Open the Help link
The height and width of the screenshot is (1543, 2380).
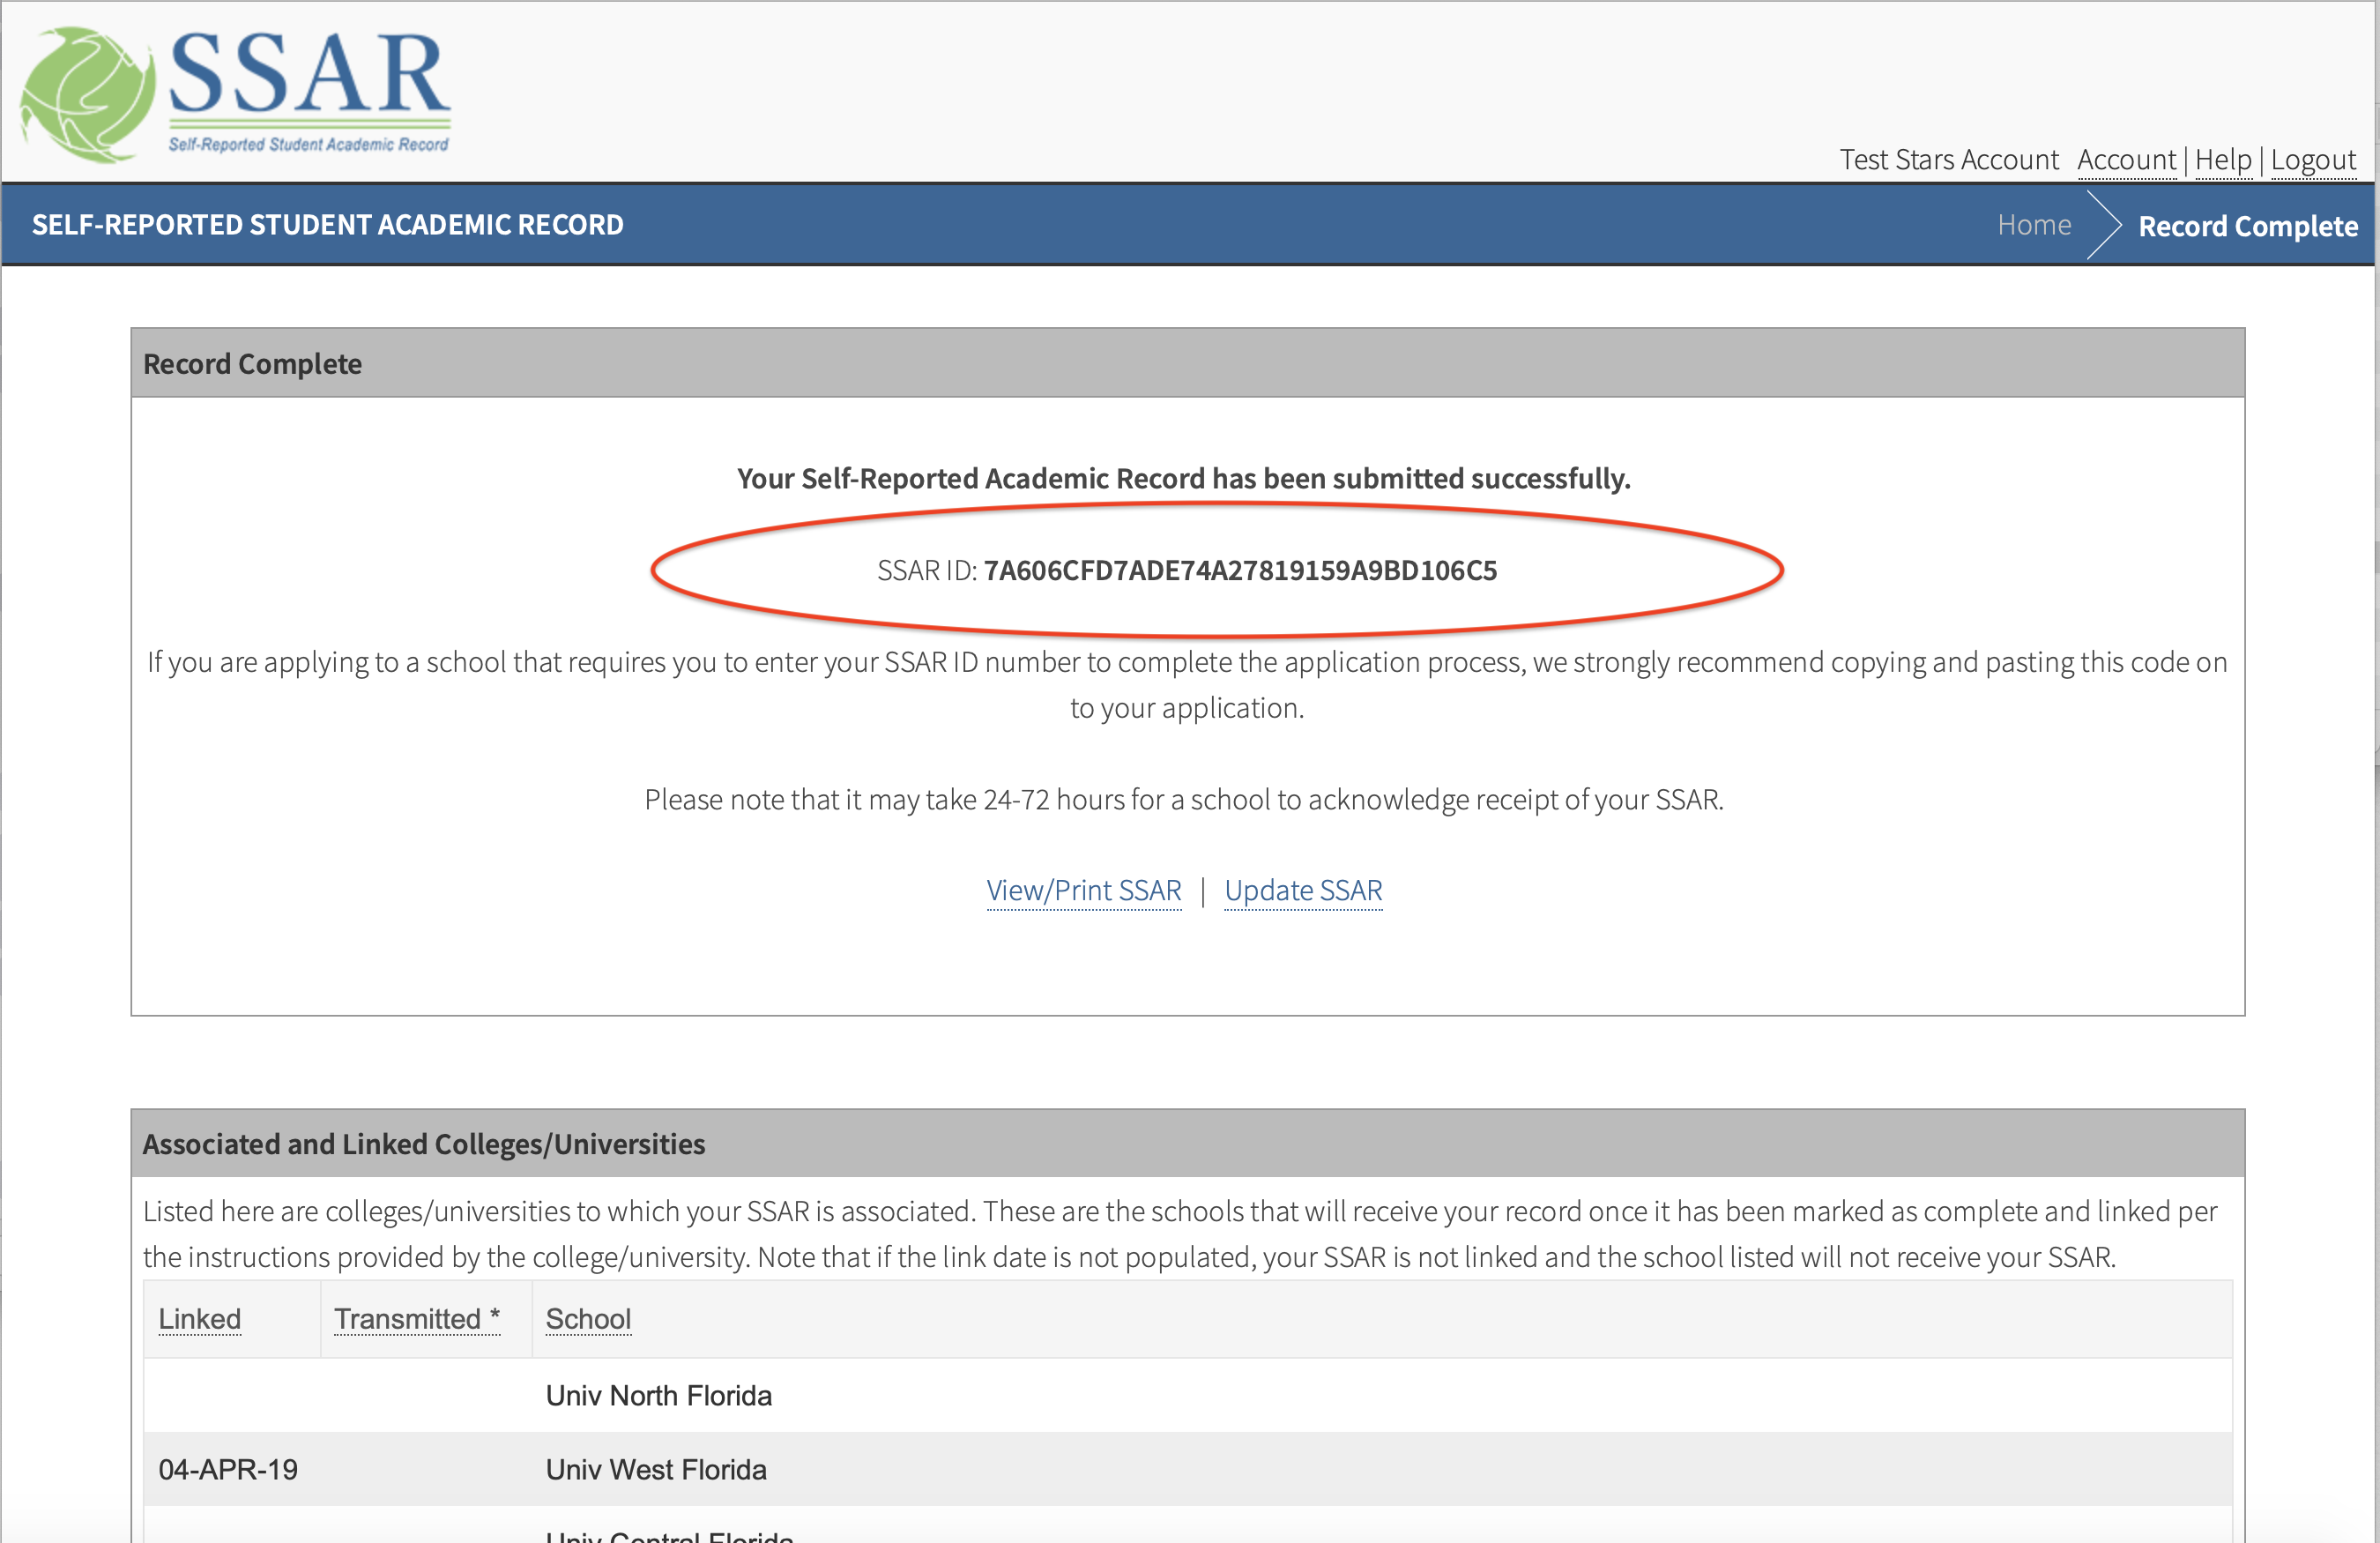click(2222, 160)
